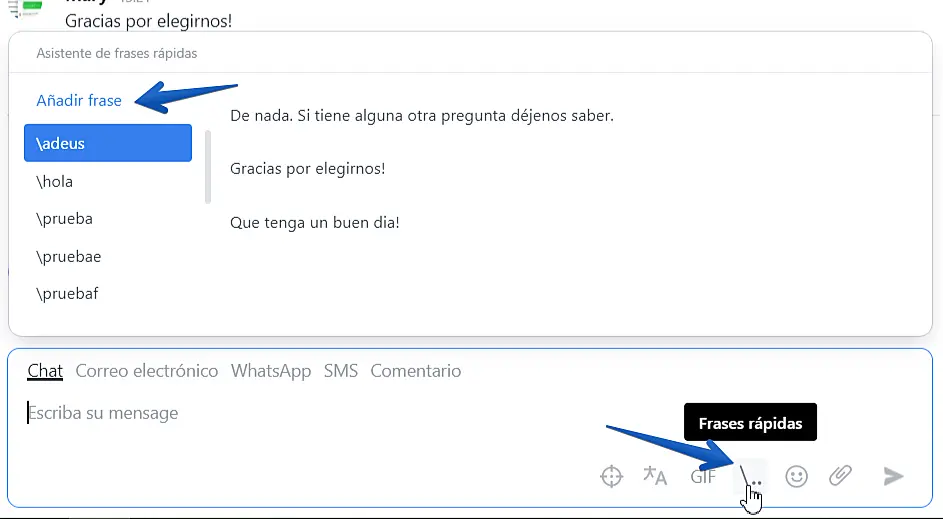Click the crosshair target icon in toolbar

pyautogui.click(x=611, y=476)
